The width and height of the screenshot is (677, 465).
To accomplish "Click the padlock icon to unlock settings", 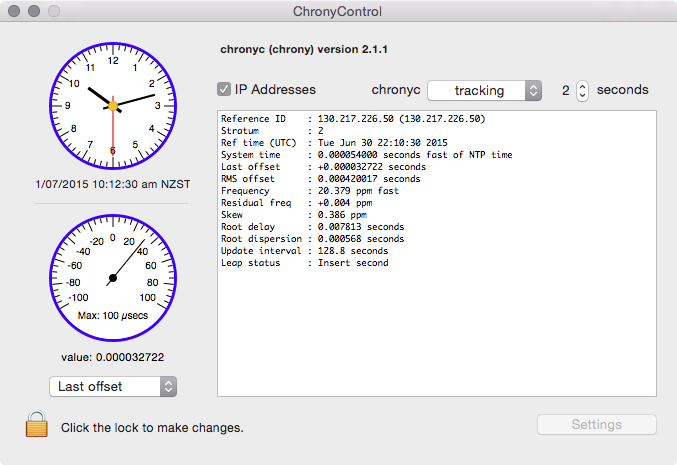I will tap(37, 424).
